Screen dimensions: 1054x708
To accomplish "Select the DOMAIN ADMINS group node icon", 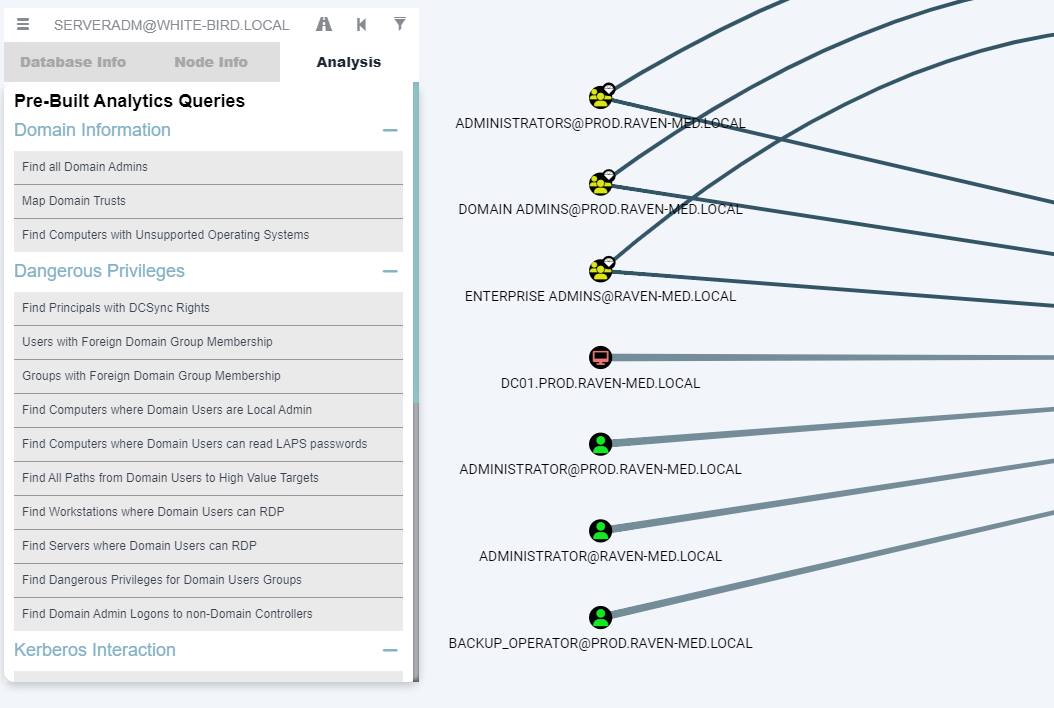I will point(600,184).
